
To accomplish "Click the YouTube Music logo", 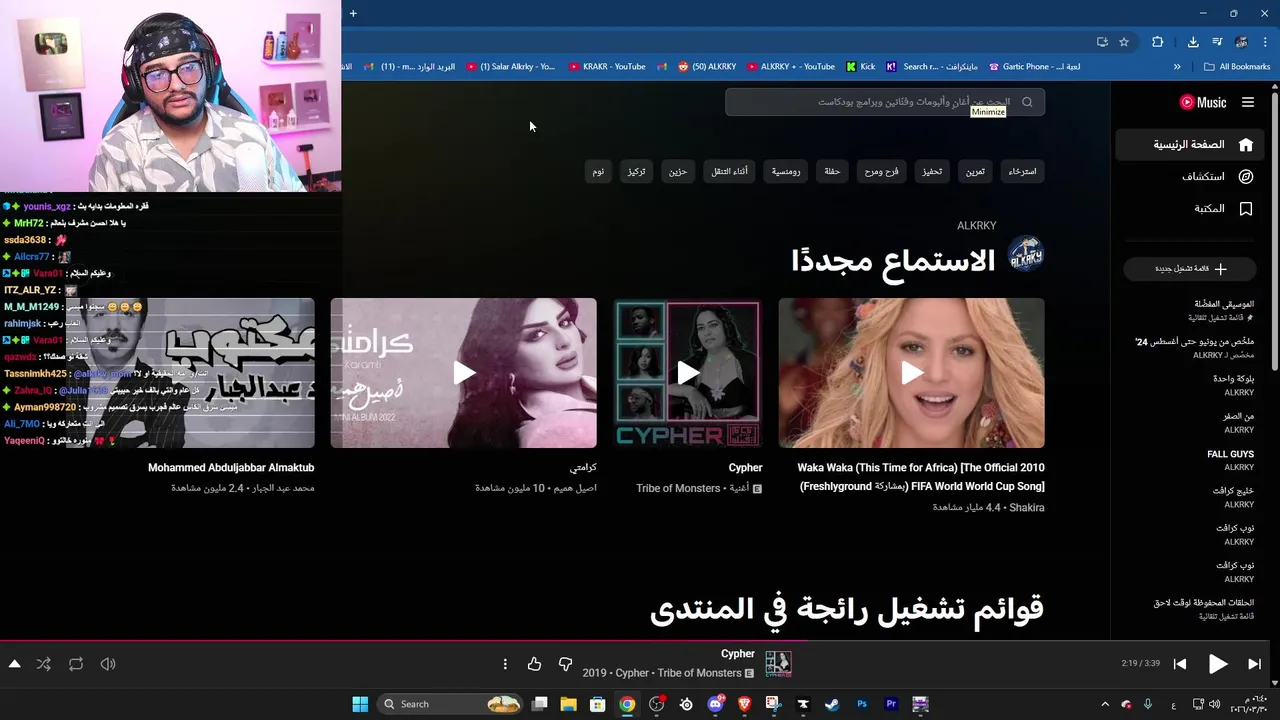I will click(x=1203, y=102).
